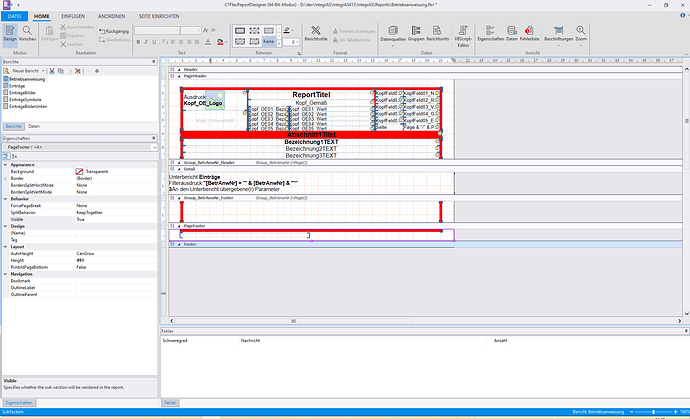This screenshot has width=690, height=419.
Task: Collapse the Appearance property category
Action: (x=3, y=164)
